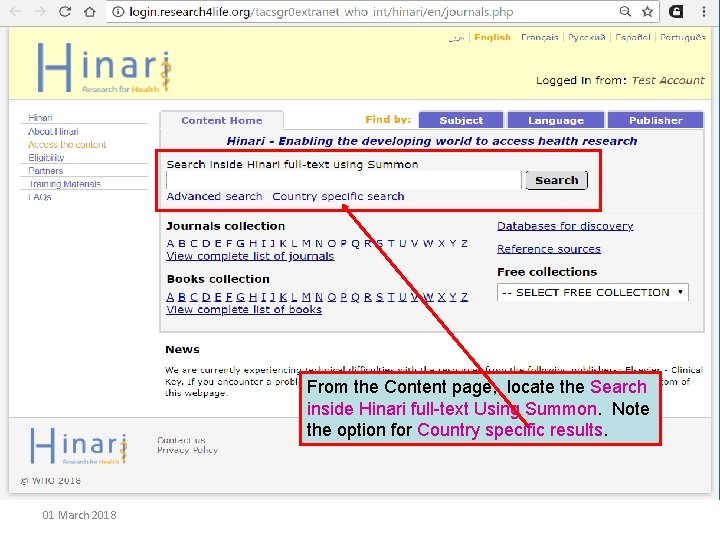Open View complete list of journals
720x540 pixels.
point(250,256)
